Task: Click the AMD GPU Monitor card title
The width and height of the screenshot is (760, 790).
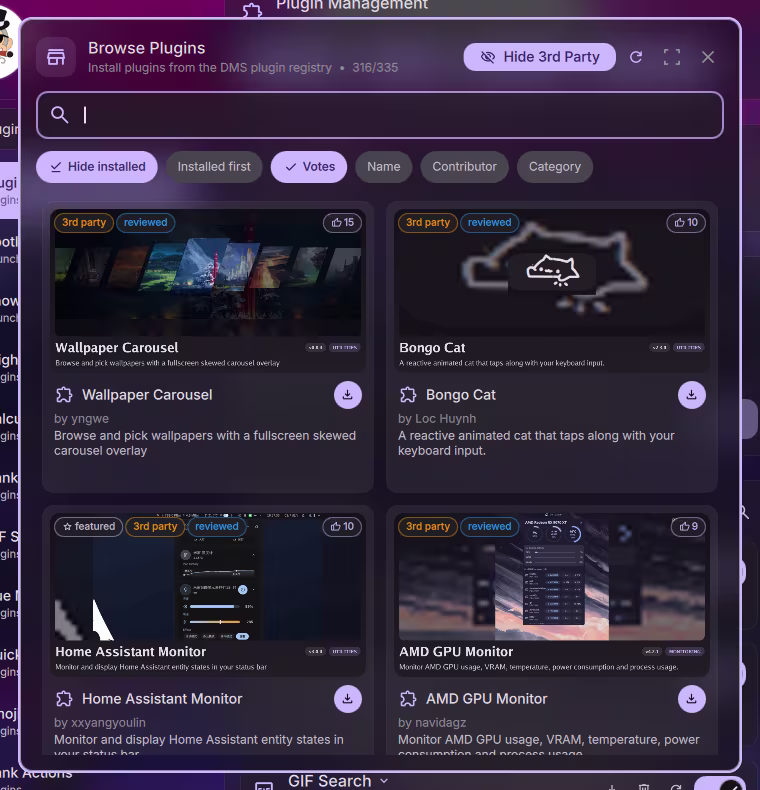Action: 486,699
